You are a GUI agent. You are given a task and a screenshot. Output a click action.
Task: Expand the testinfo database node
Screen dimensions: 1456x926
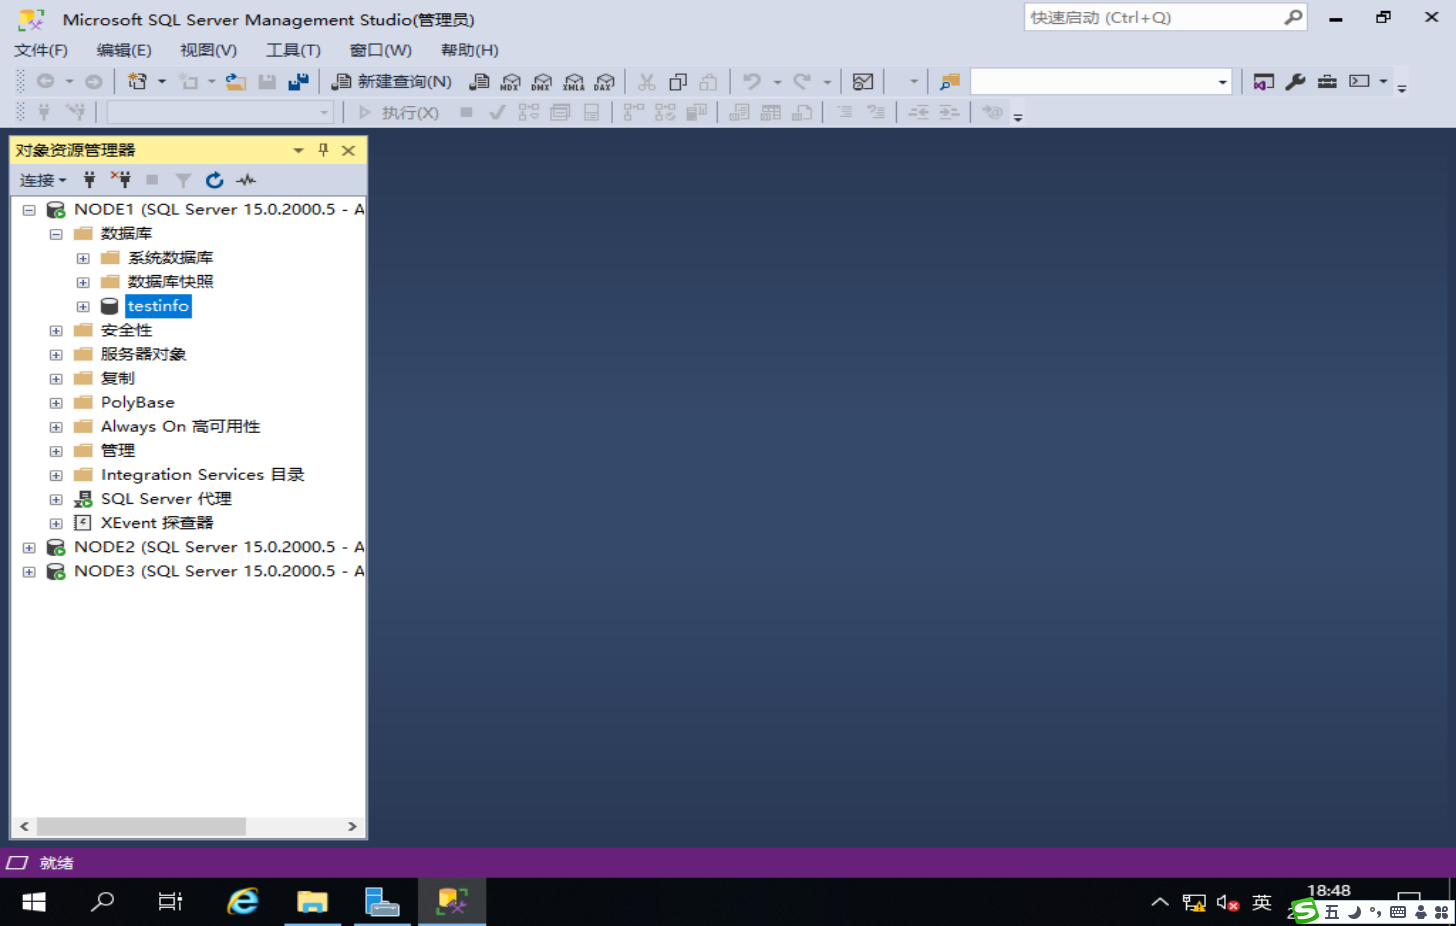tap(83, 306)
